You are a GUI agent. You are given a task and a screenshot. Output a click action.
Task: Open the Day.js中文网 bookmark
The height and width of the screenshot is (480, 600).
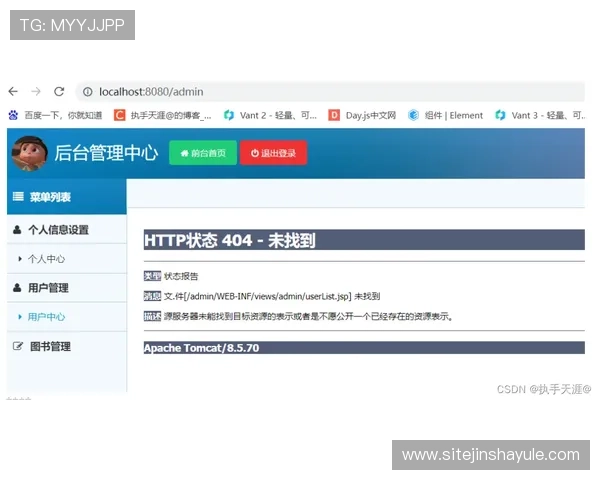(362, 115)
